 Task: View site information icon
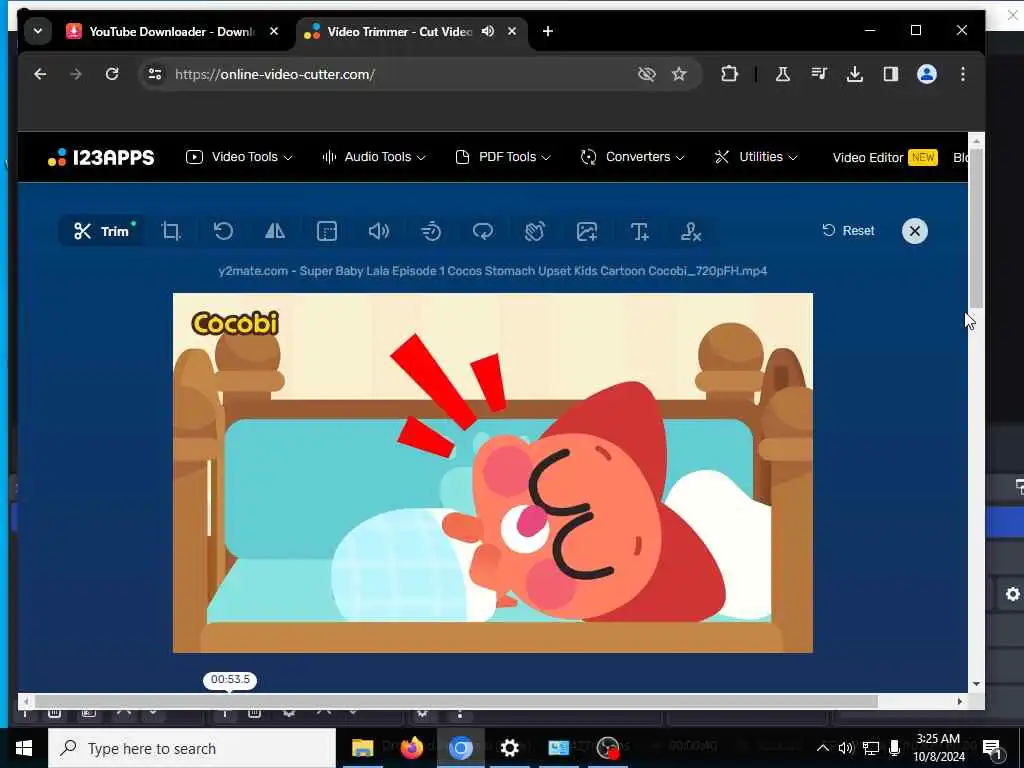point(155,74)
